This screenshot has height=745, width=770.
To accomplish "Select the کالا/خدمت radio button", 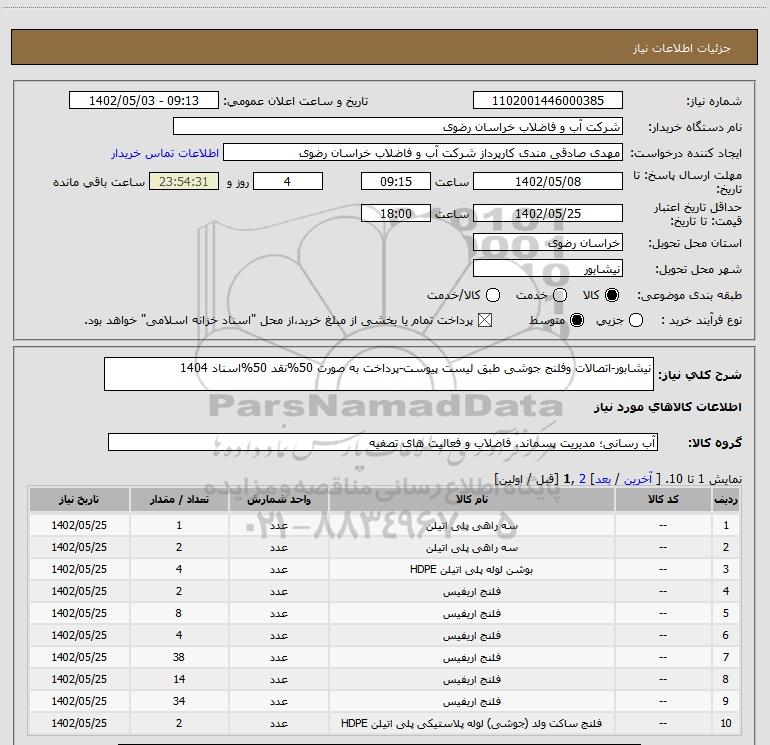I will [x=493, y=295].
